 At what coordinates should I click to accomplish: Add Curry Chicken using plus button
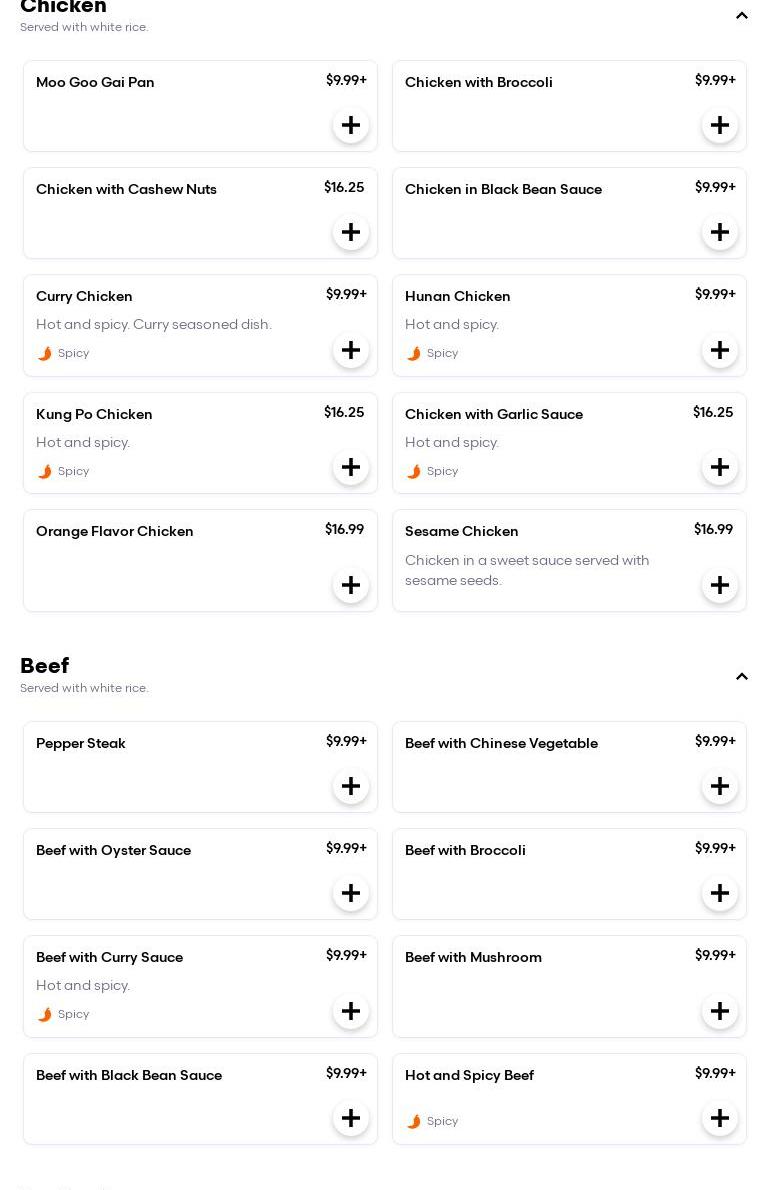pos(351,351)
